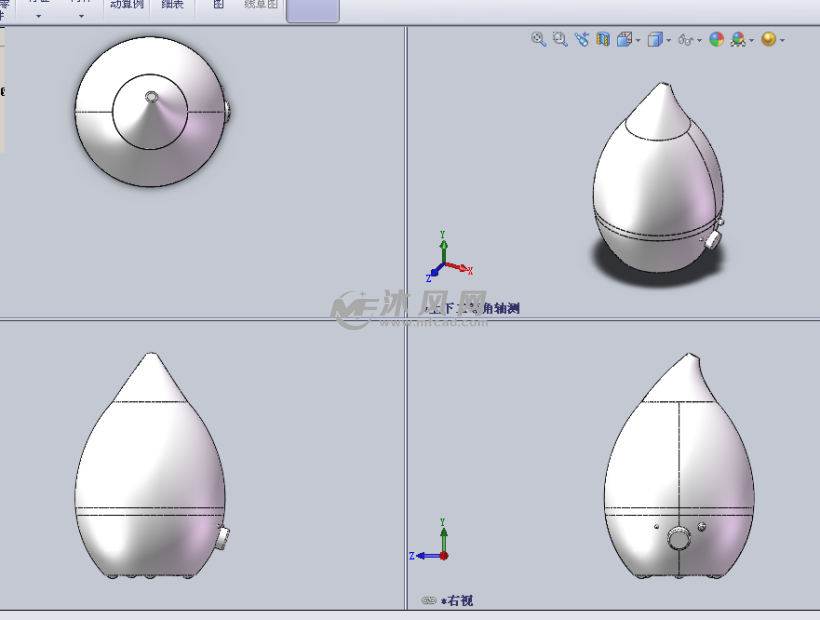
Task: Click the Hide/Show Items glasses icon
Action: point(686,40)
